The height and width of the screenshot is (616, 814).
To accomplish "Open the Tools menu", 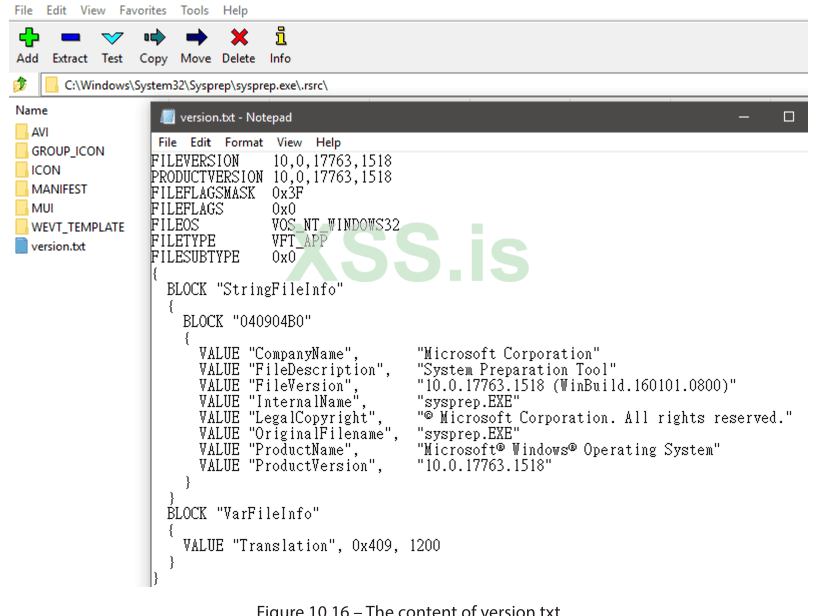I will coord(195,10).
